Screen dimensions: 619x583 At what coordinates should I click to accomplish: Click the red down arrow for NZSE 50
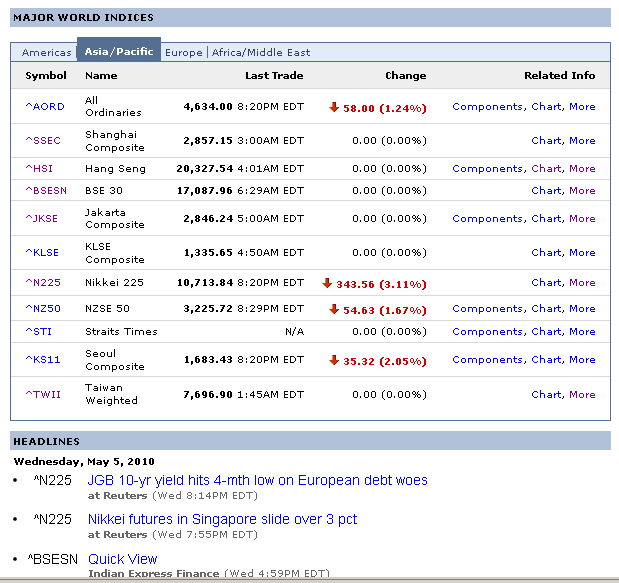pos(334,309)
